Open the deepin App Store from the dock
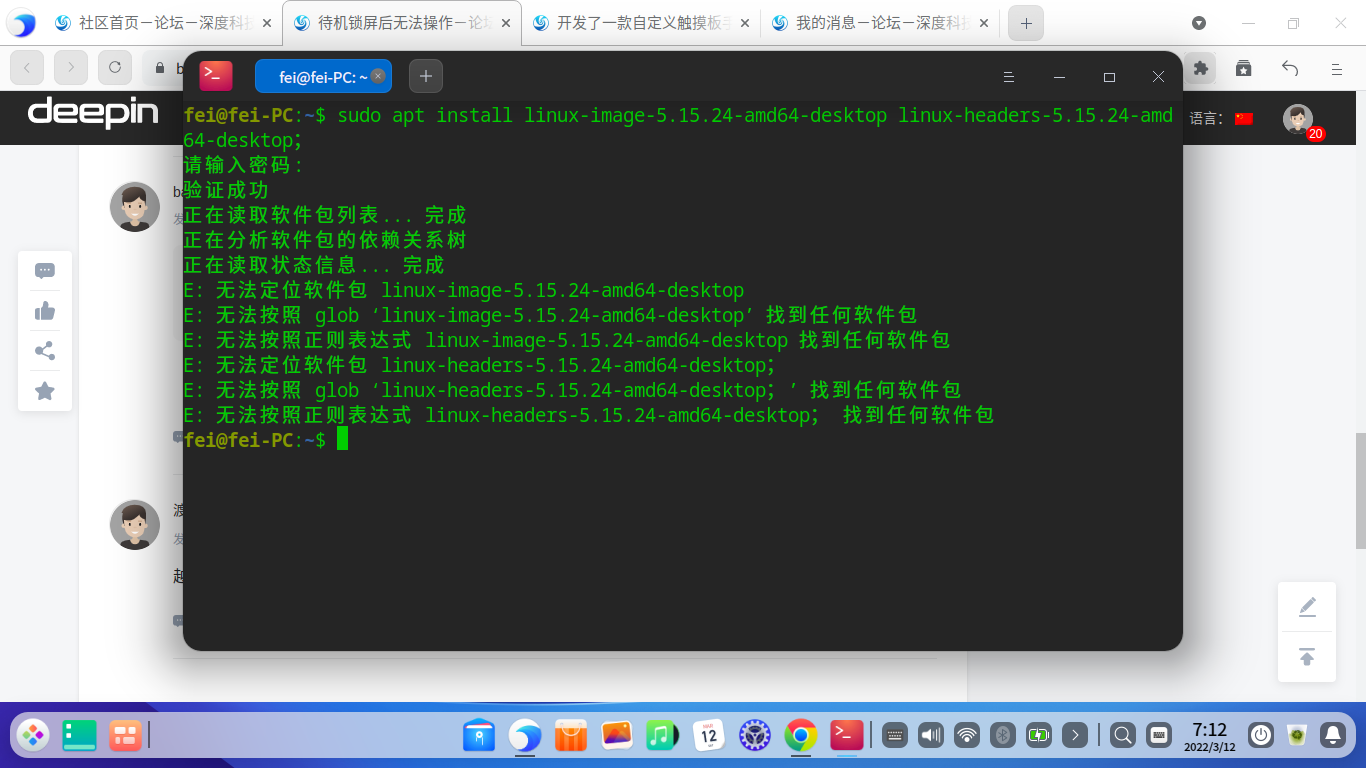Screen dimensions: 1366x768 [570, 735]
